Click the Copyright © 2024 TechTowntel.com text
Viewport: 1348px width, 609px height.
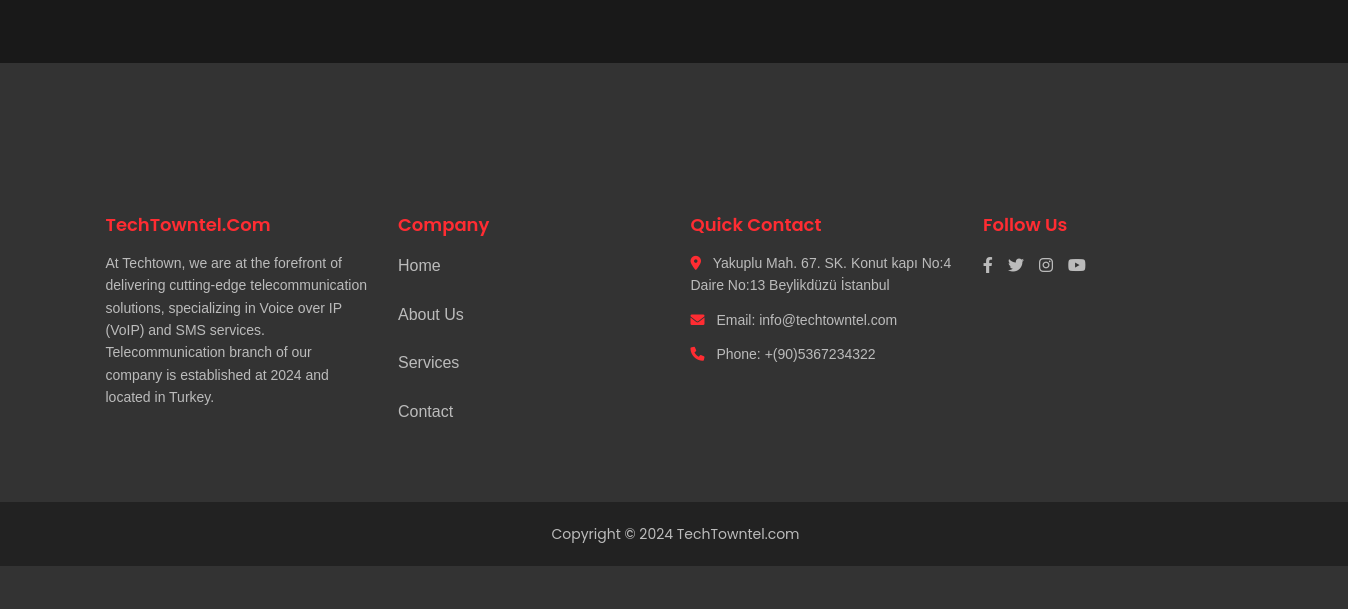coord(675,534)
